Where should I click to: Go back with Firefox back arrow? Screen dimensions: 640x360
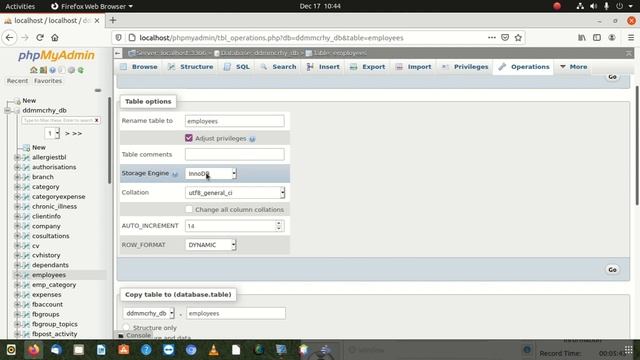pyautogui.click(x=9, y=38)
